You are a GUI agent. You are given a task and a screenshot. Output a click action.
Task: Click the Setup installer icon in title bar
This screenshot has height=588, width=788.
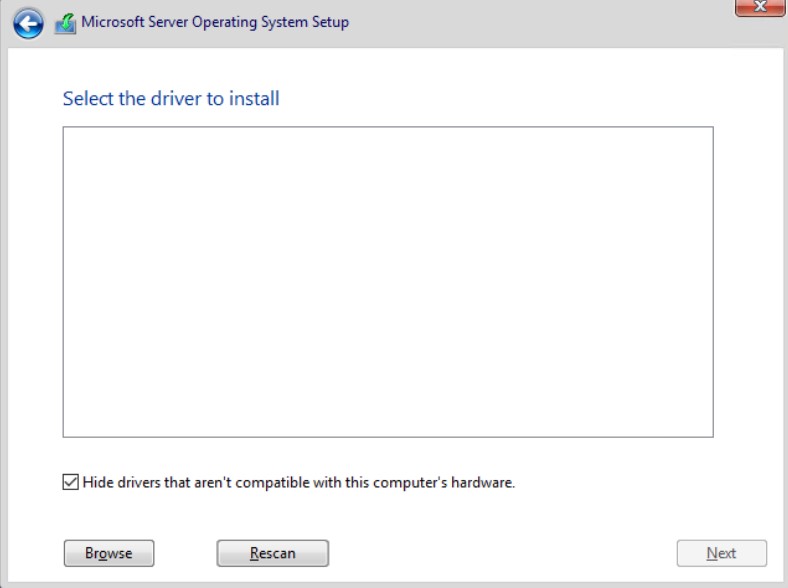pyautogui.click(x=65, y=24)
